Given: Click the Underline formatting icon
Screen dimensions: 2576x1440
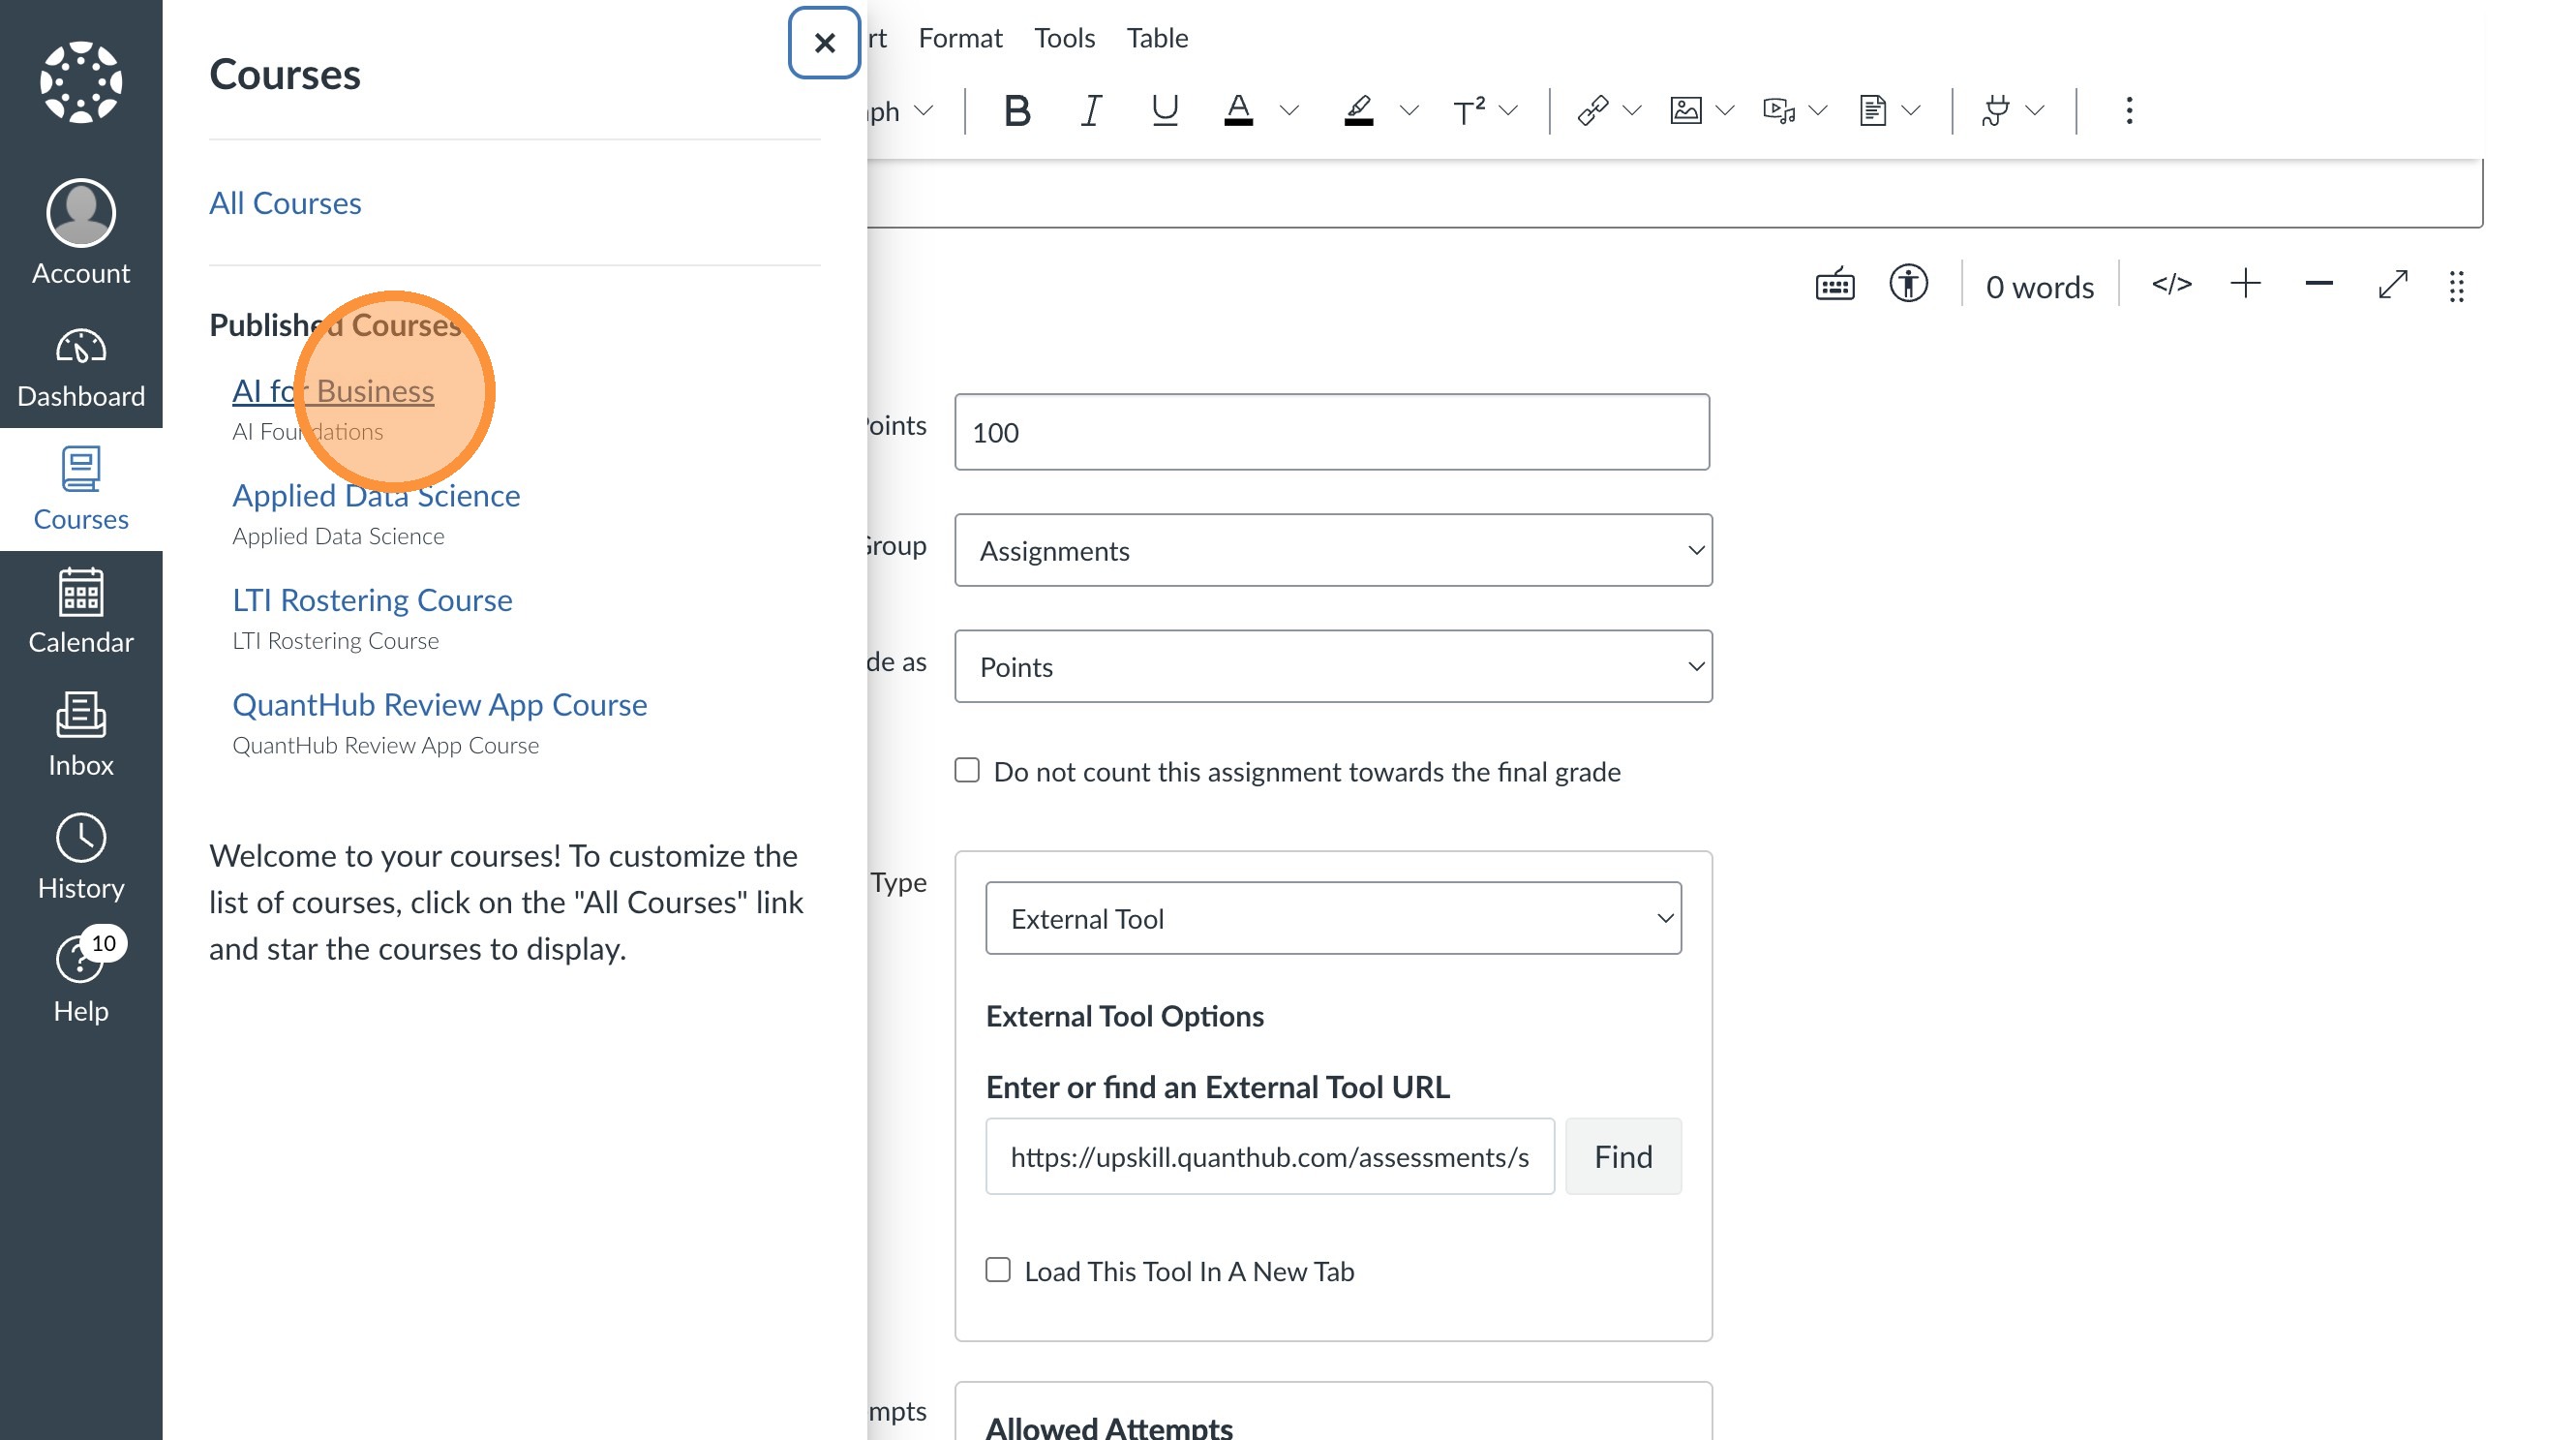Looking at the screenshot, I should click(1164, 110).
